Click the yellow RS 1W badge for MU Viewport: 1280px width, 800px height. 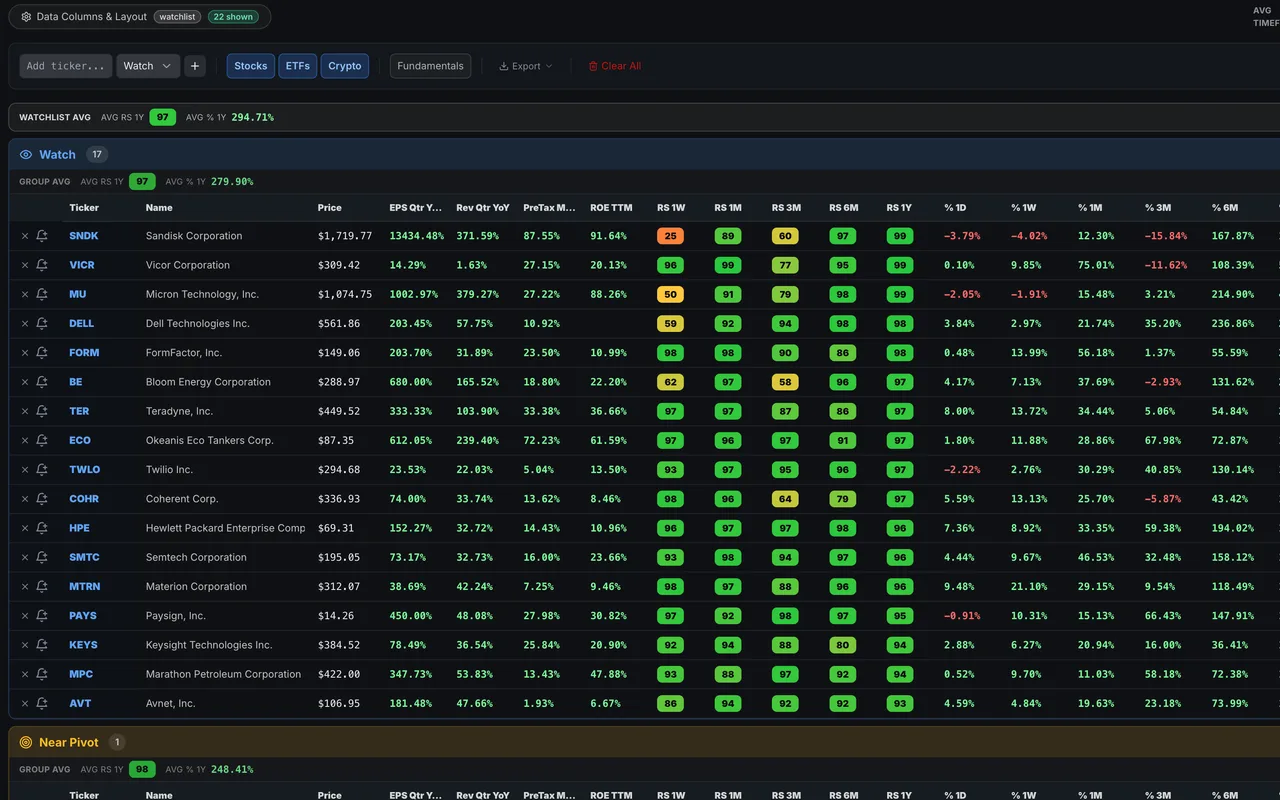[670, 294]
